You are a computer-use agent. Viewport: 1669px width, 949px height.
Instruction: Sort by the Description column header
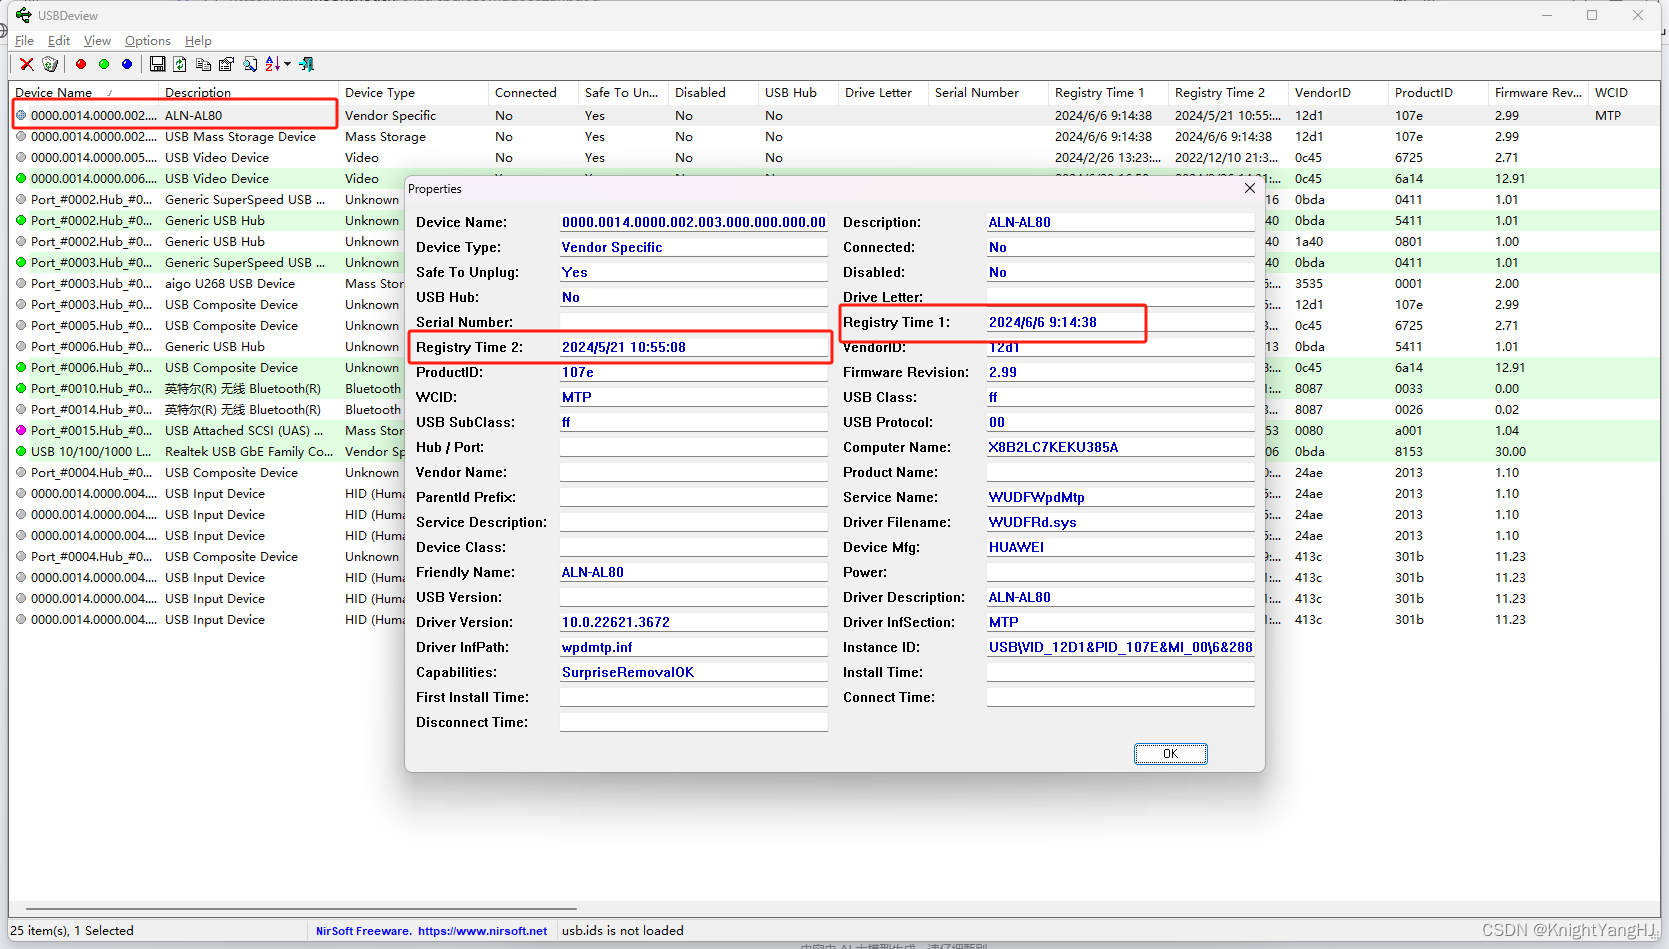coord(248,92)
